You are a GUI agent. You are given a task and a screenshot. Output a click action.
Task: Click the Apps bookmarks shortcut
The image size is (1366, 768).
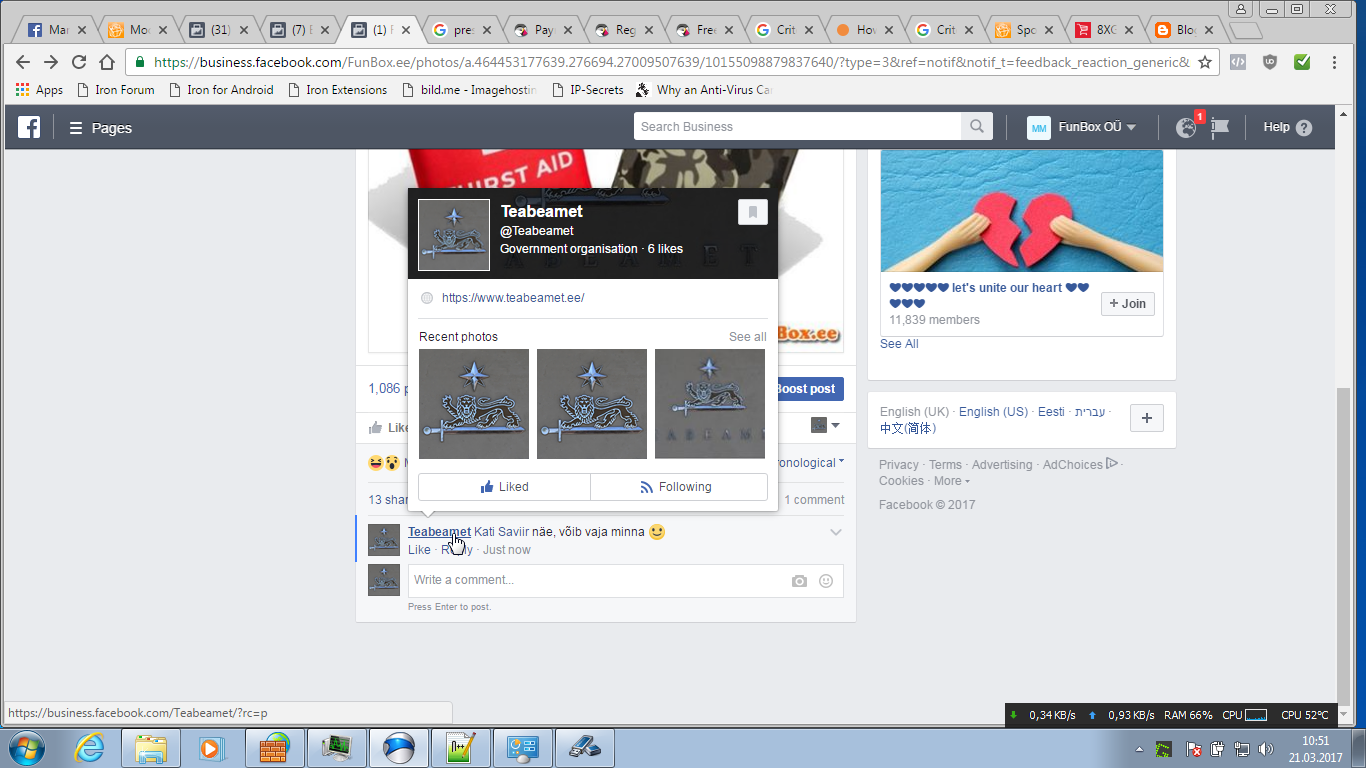point(40,90)
